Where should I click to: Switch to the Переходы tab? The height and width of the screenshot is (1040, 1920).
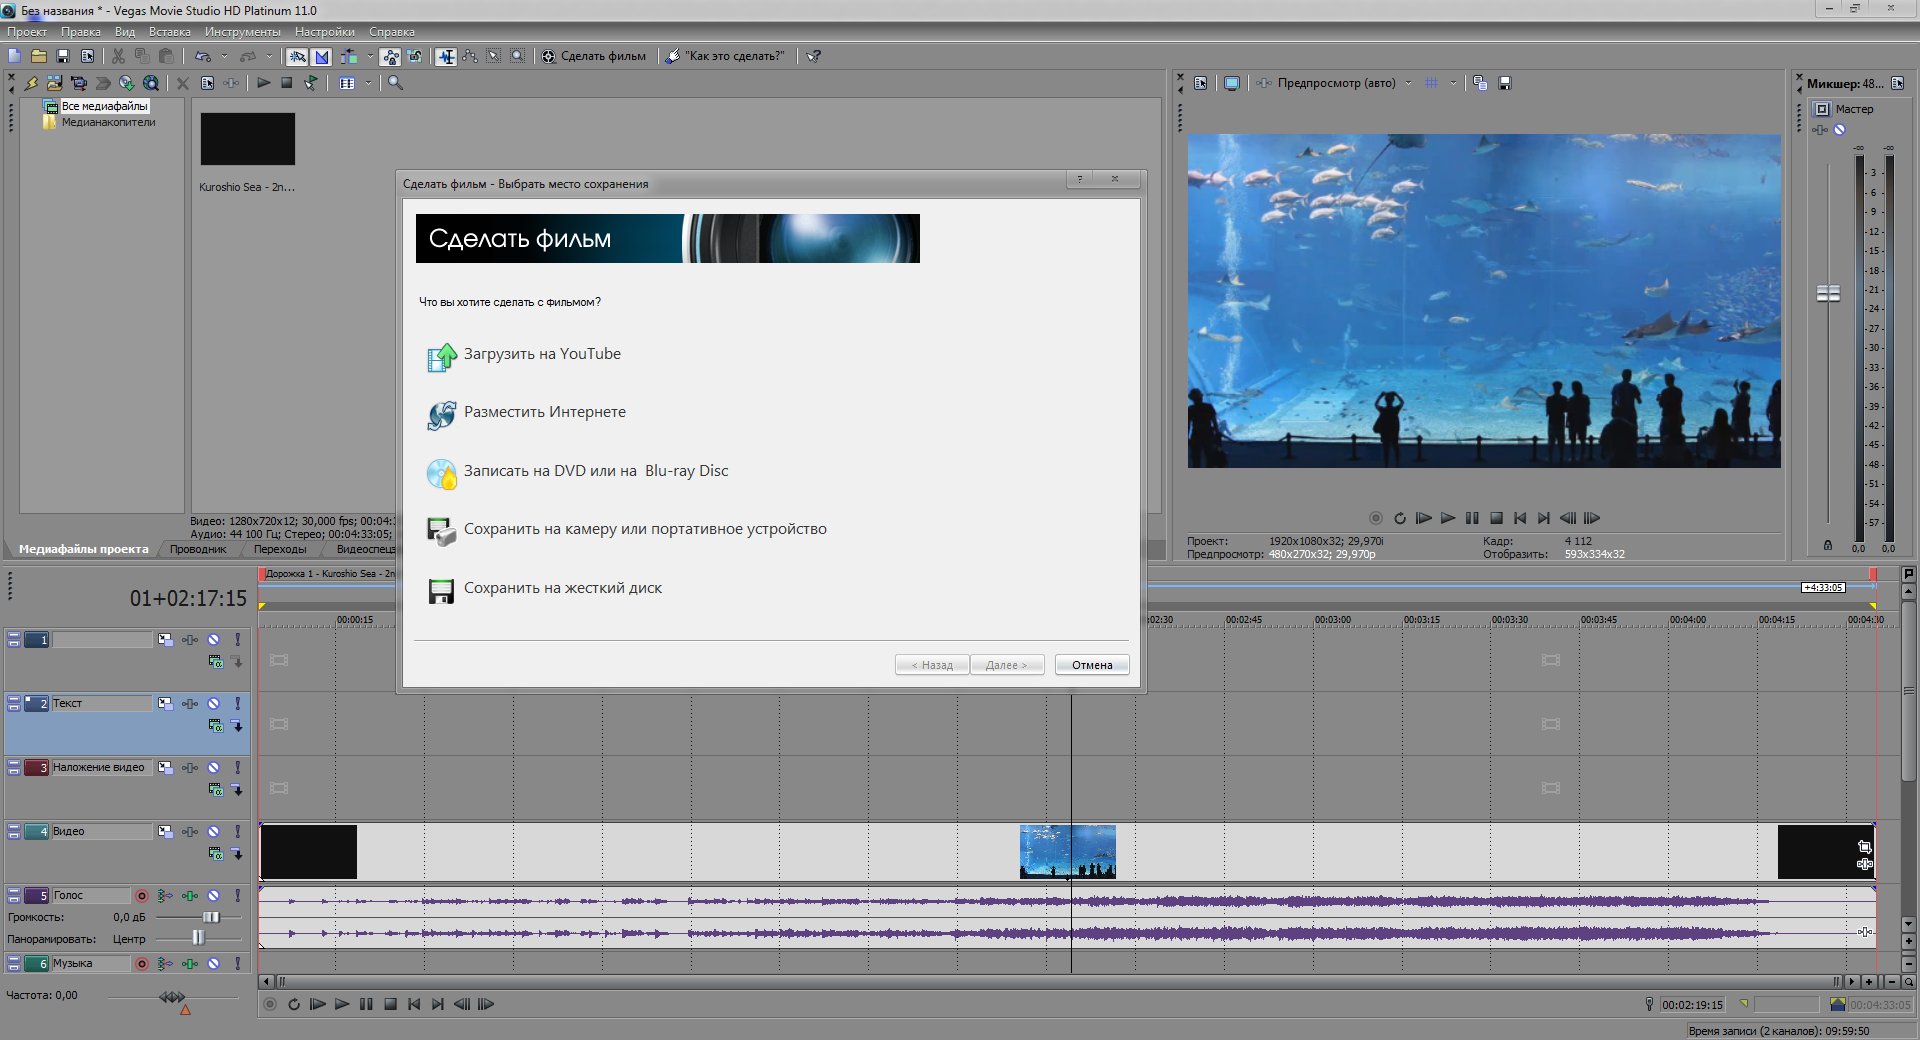point(280,549)
